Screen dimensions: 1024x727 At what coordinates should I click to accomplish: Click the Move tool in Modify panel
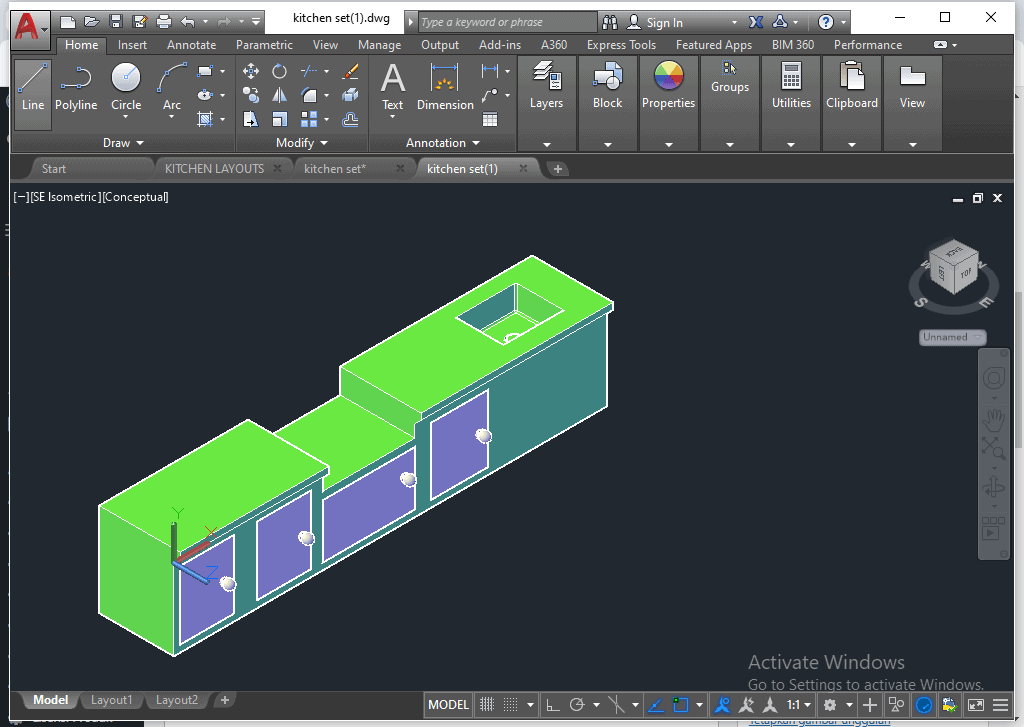pos(251,71)
